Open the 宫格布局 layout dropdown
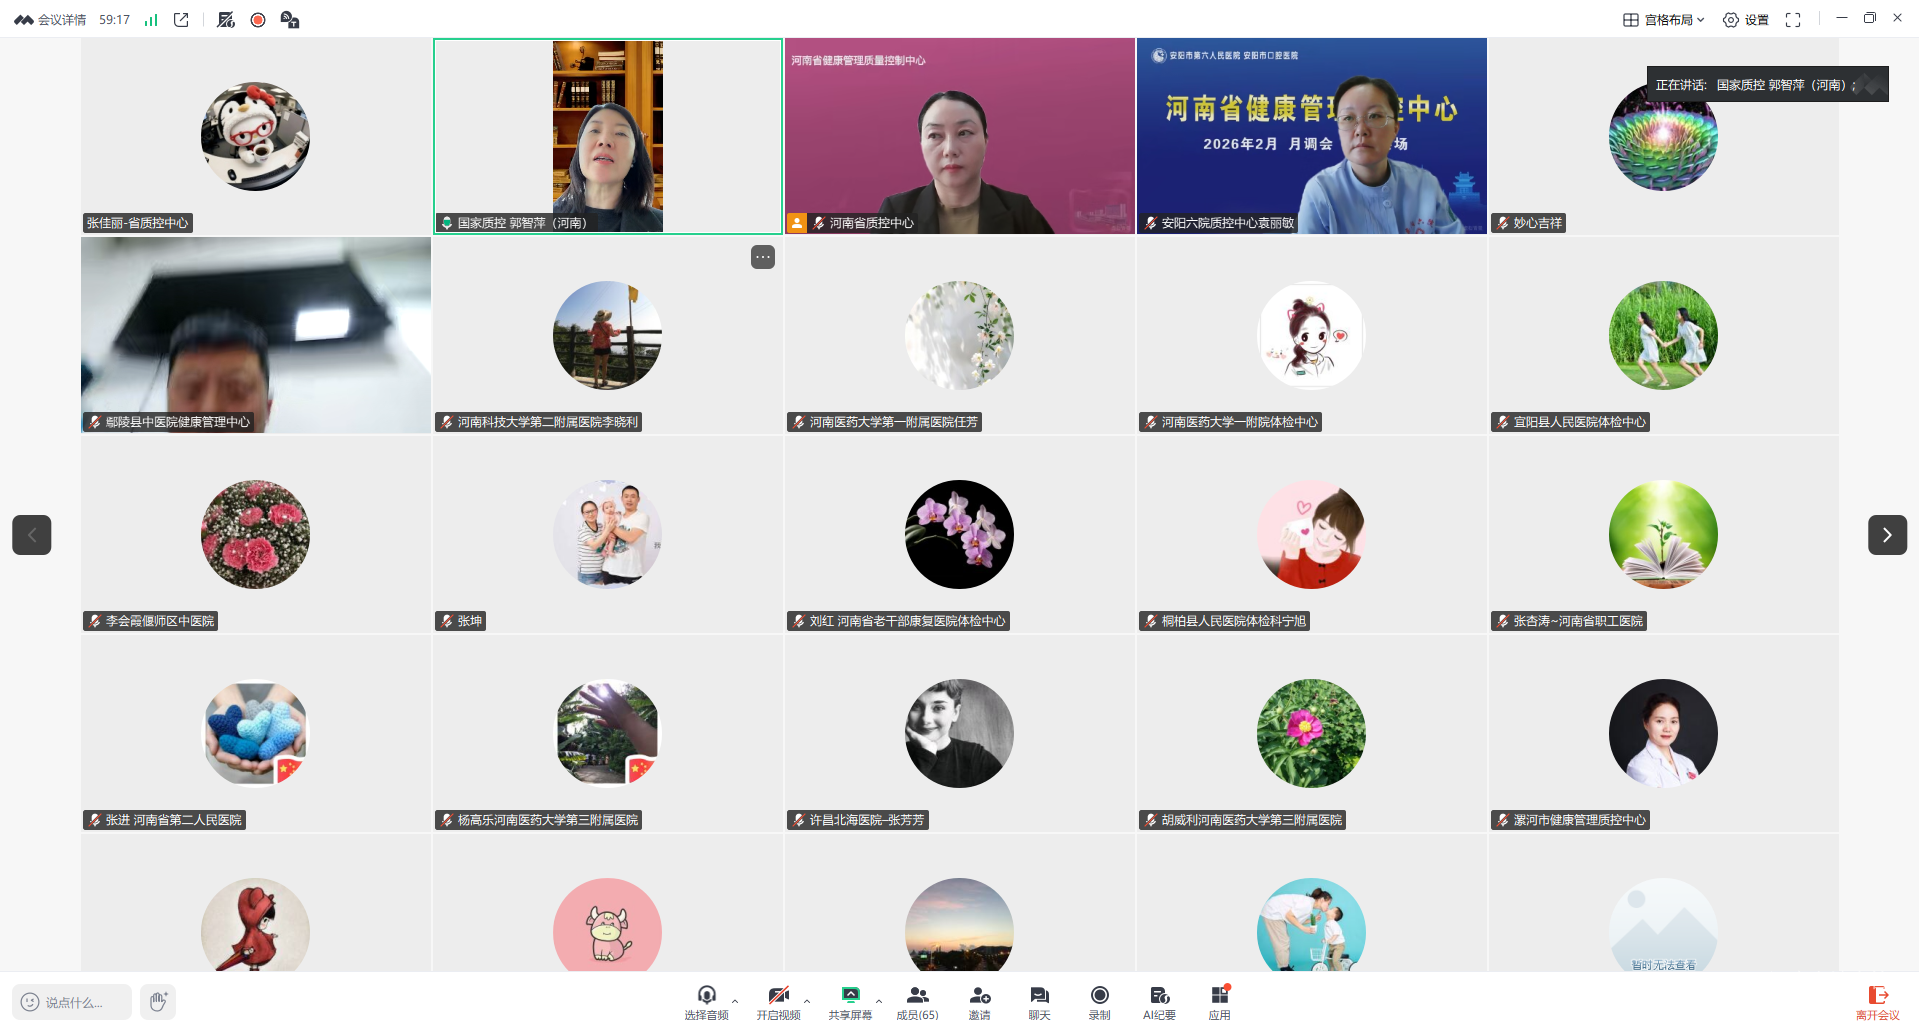The height and width of the screenshot is (1030, 1919). click(1664, 18)
